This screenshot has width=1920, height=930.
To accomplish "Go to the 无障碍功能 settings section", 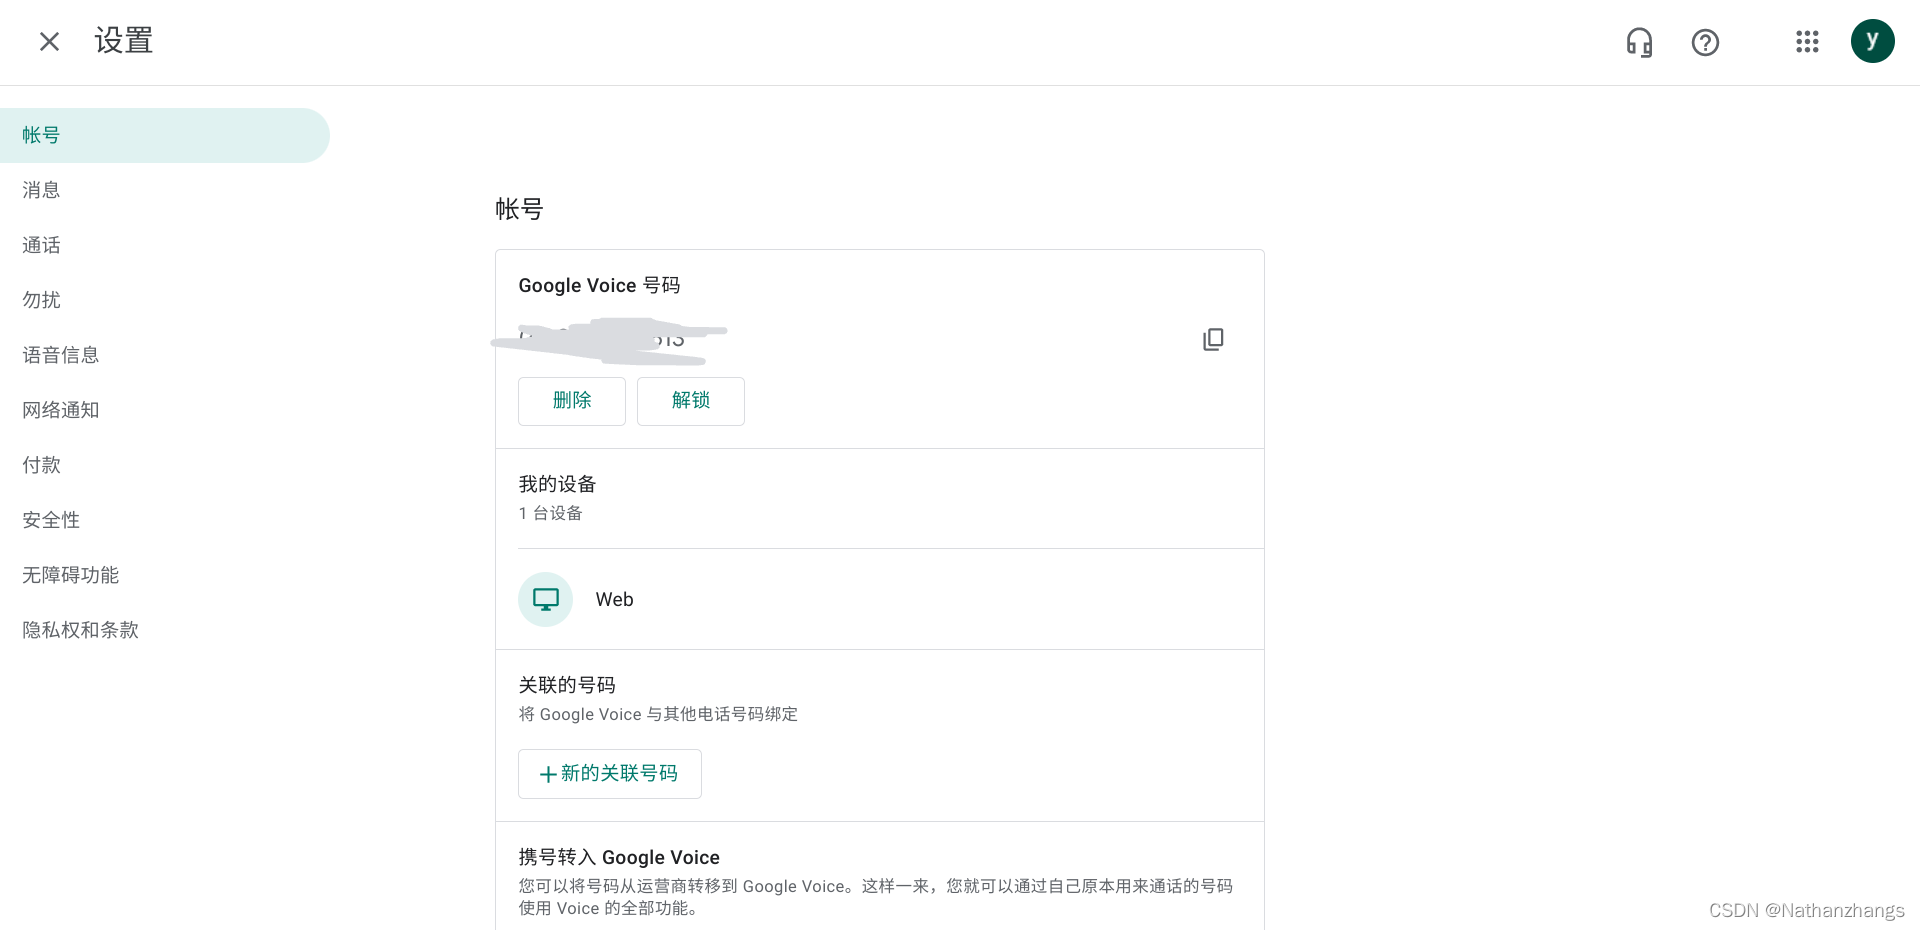I will pos(165,575).
